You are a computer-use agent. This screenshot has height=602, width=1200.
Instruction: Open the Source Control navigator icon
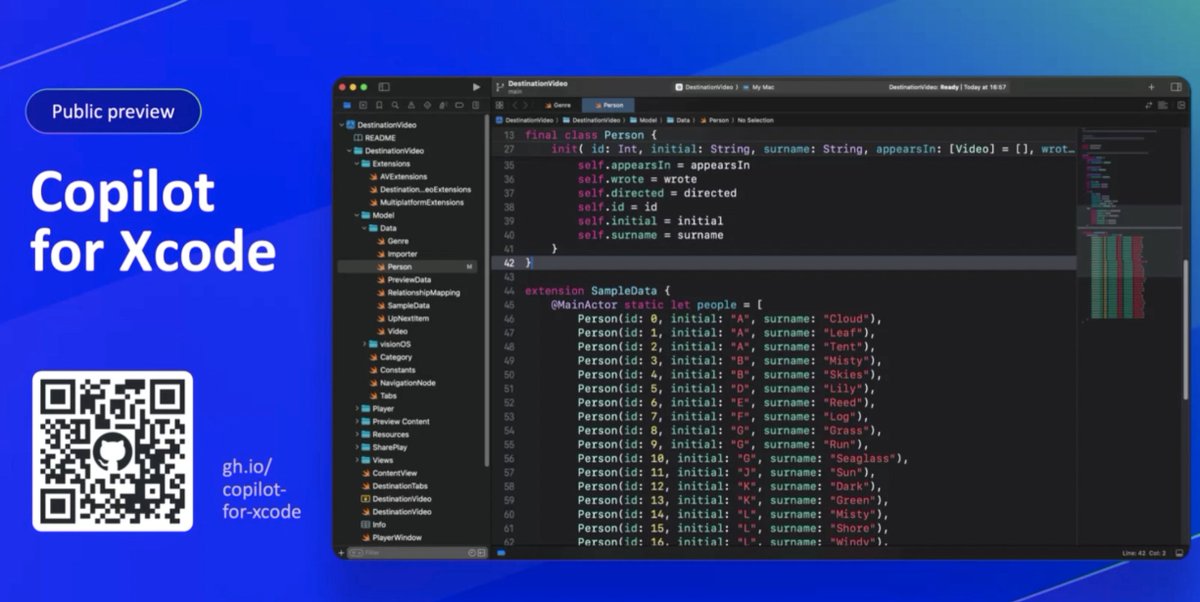[x=363, y=104]
